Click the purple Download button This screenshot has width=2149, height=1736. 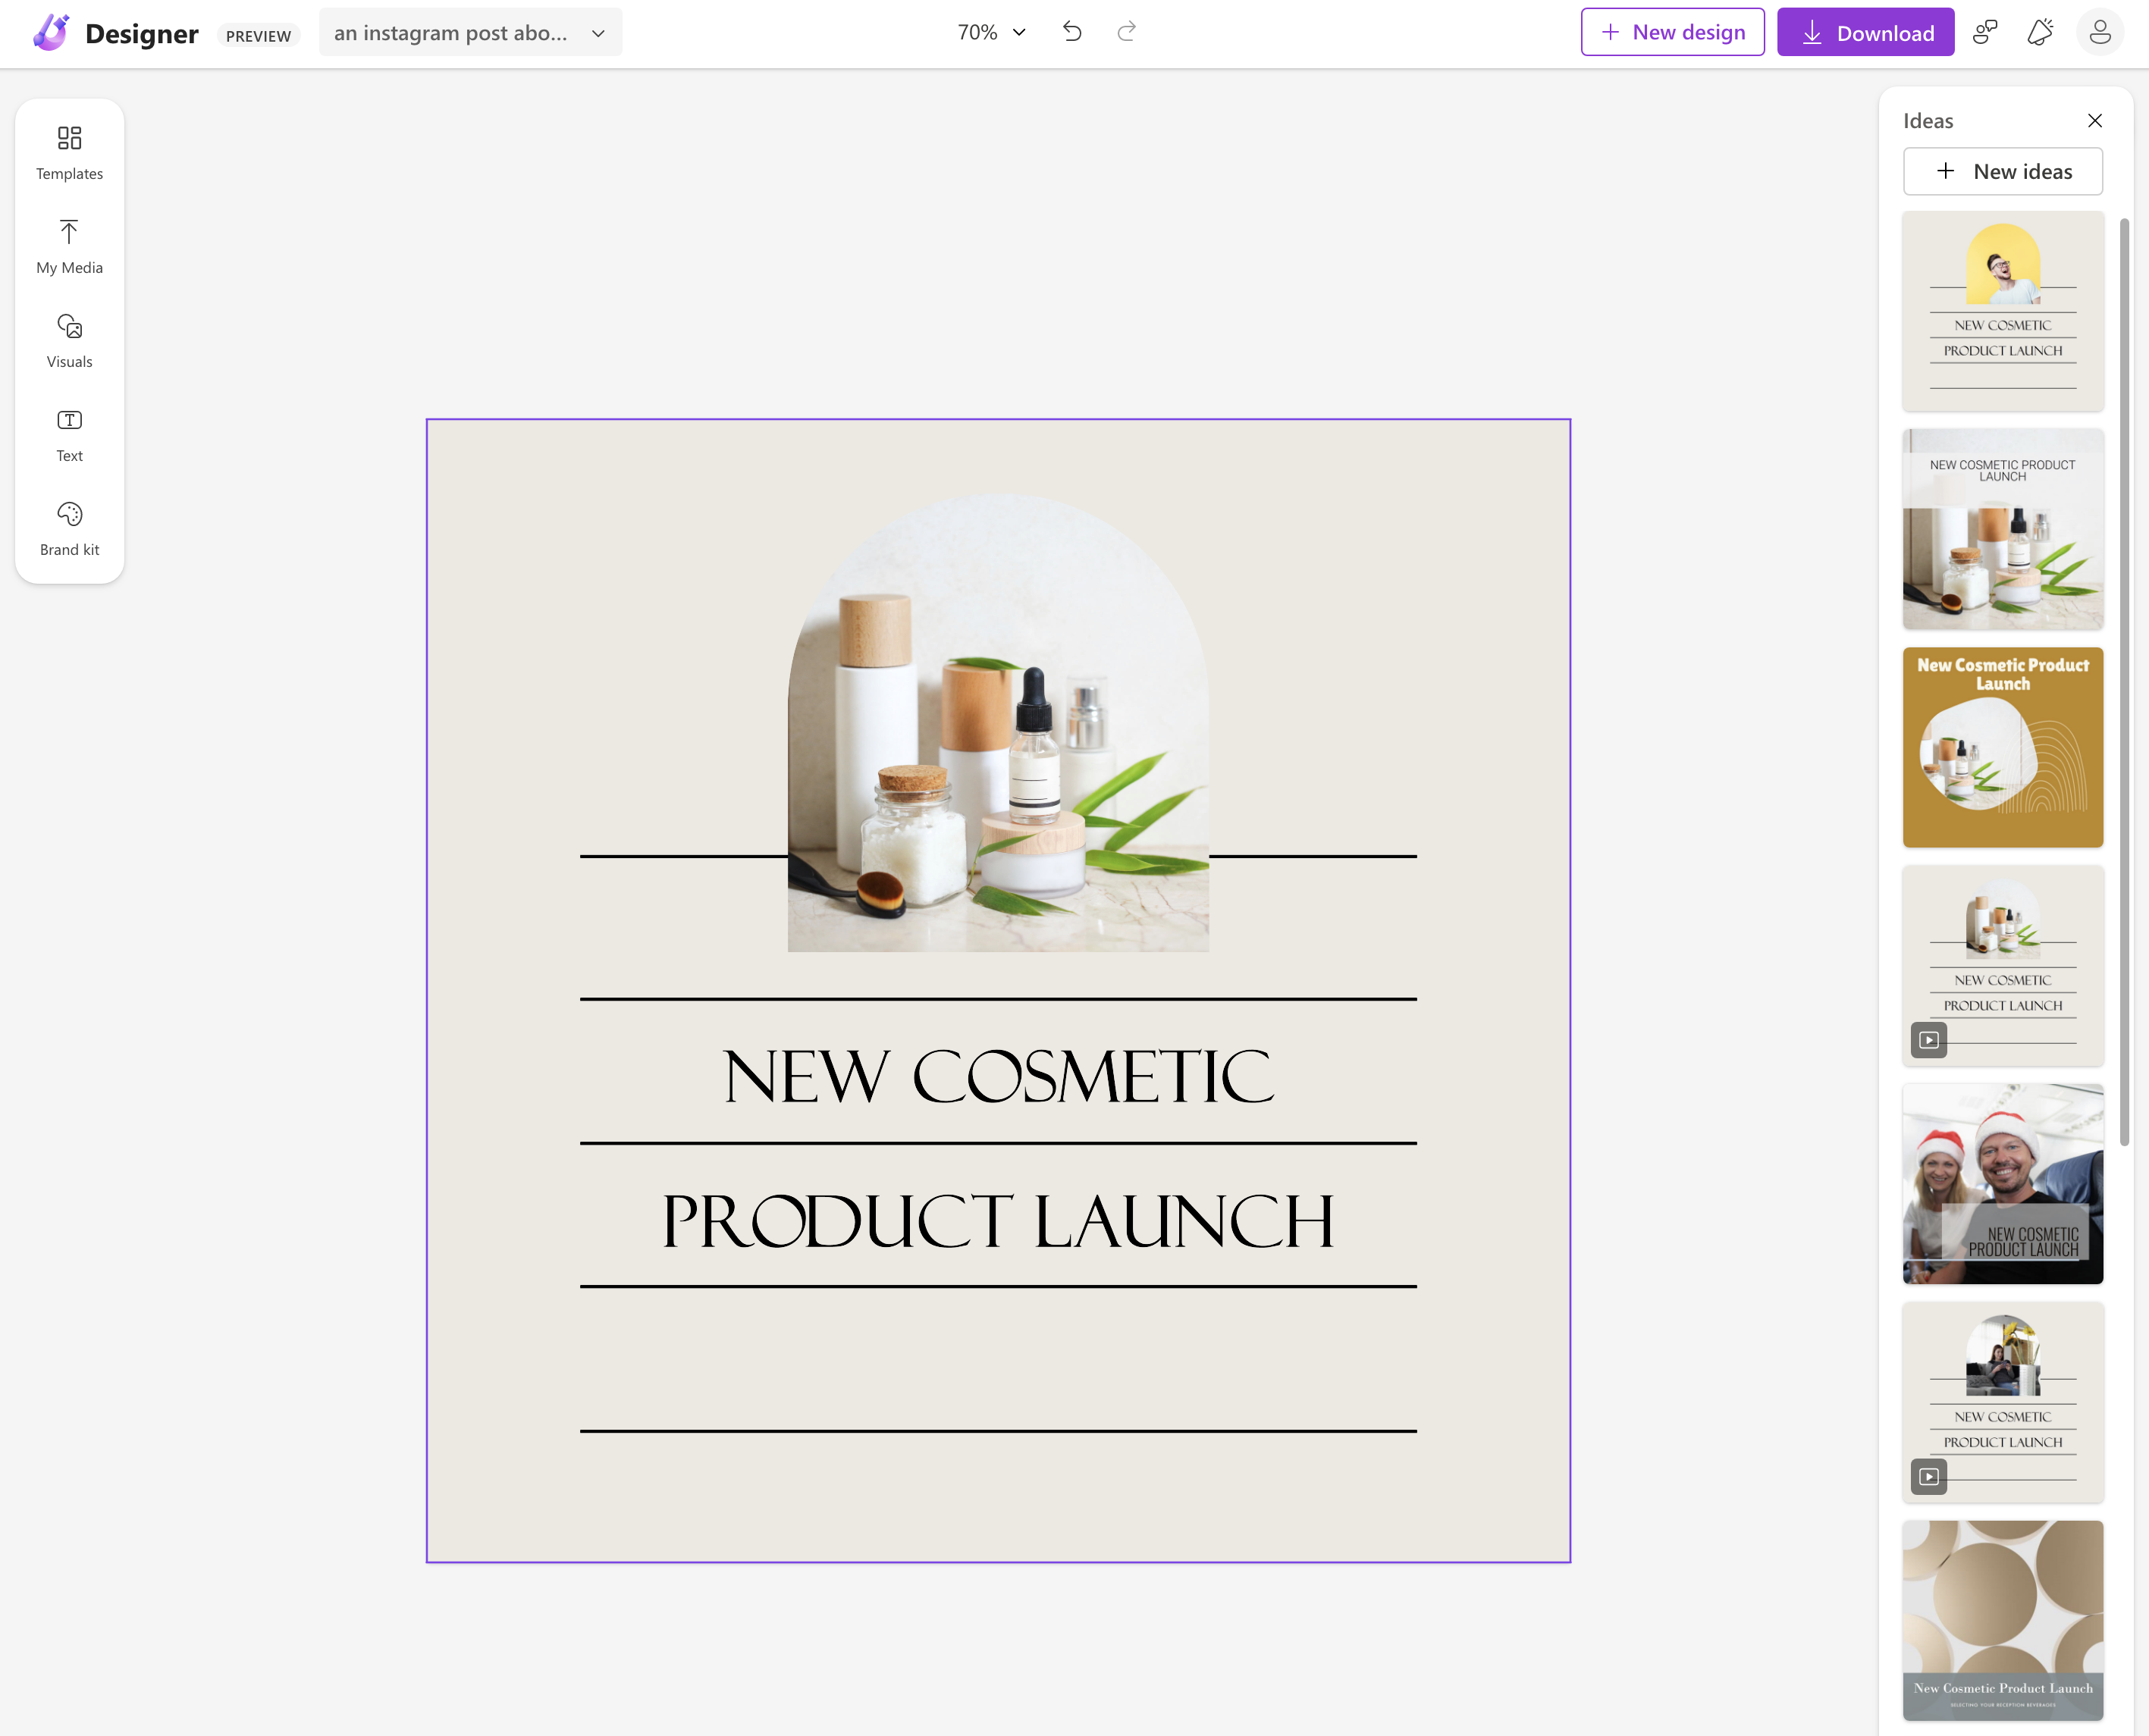point(1865,32)
